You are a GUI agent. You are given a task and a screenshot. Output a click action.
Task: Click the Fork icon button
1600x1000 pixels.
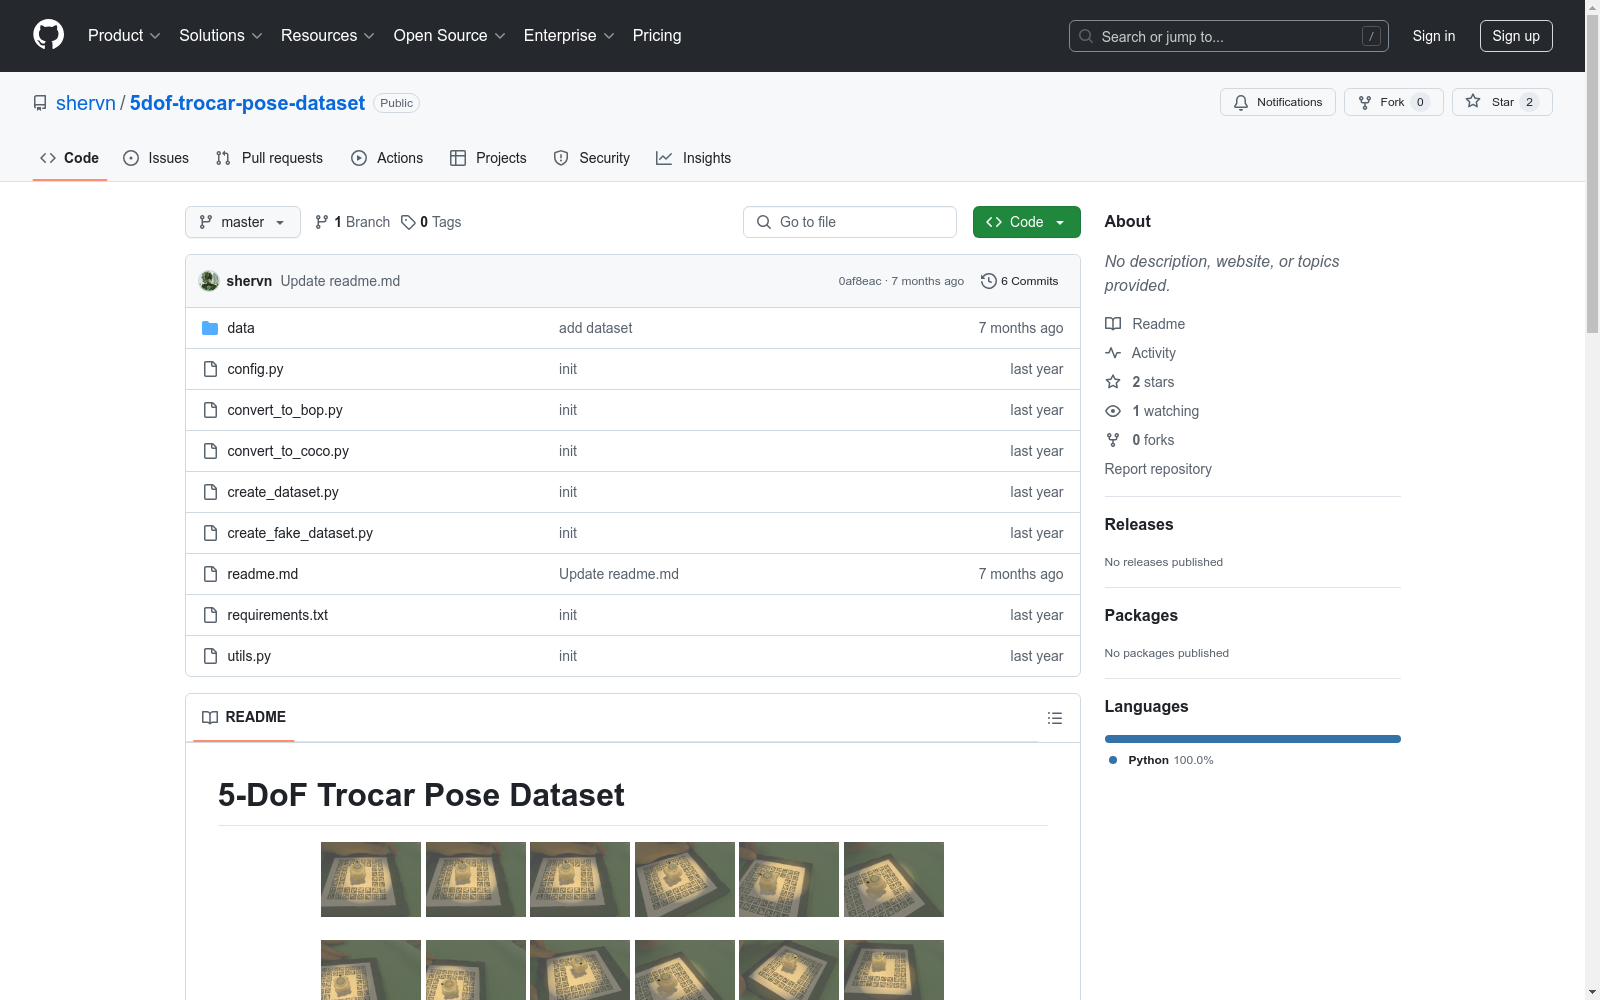click(1365, 102)
